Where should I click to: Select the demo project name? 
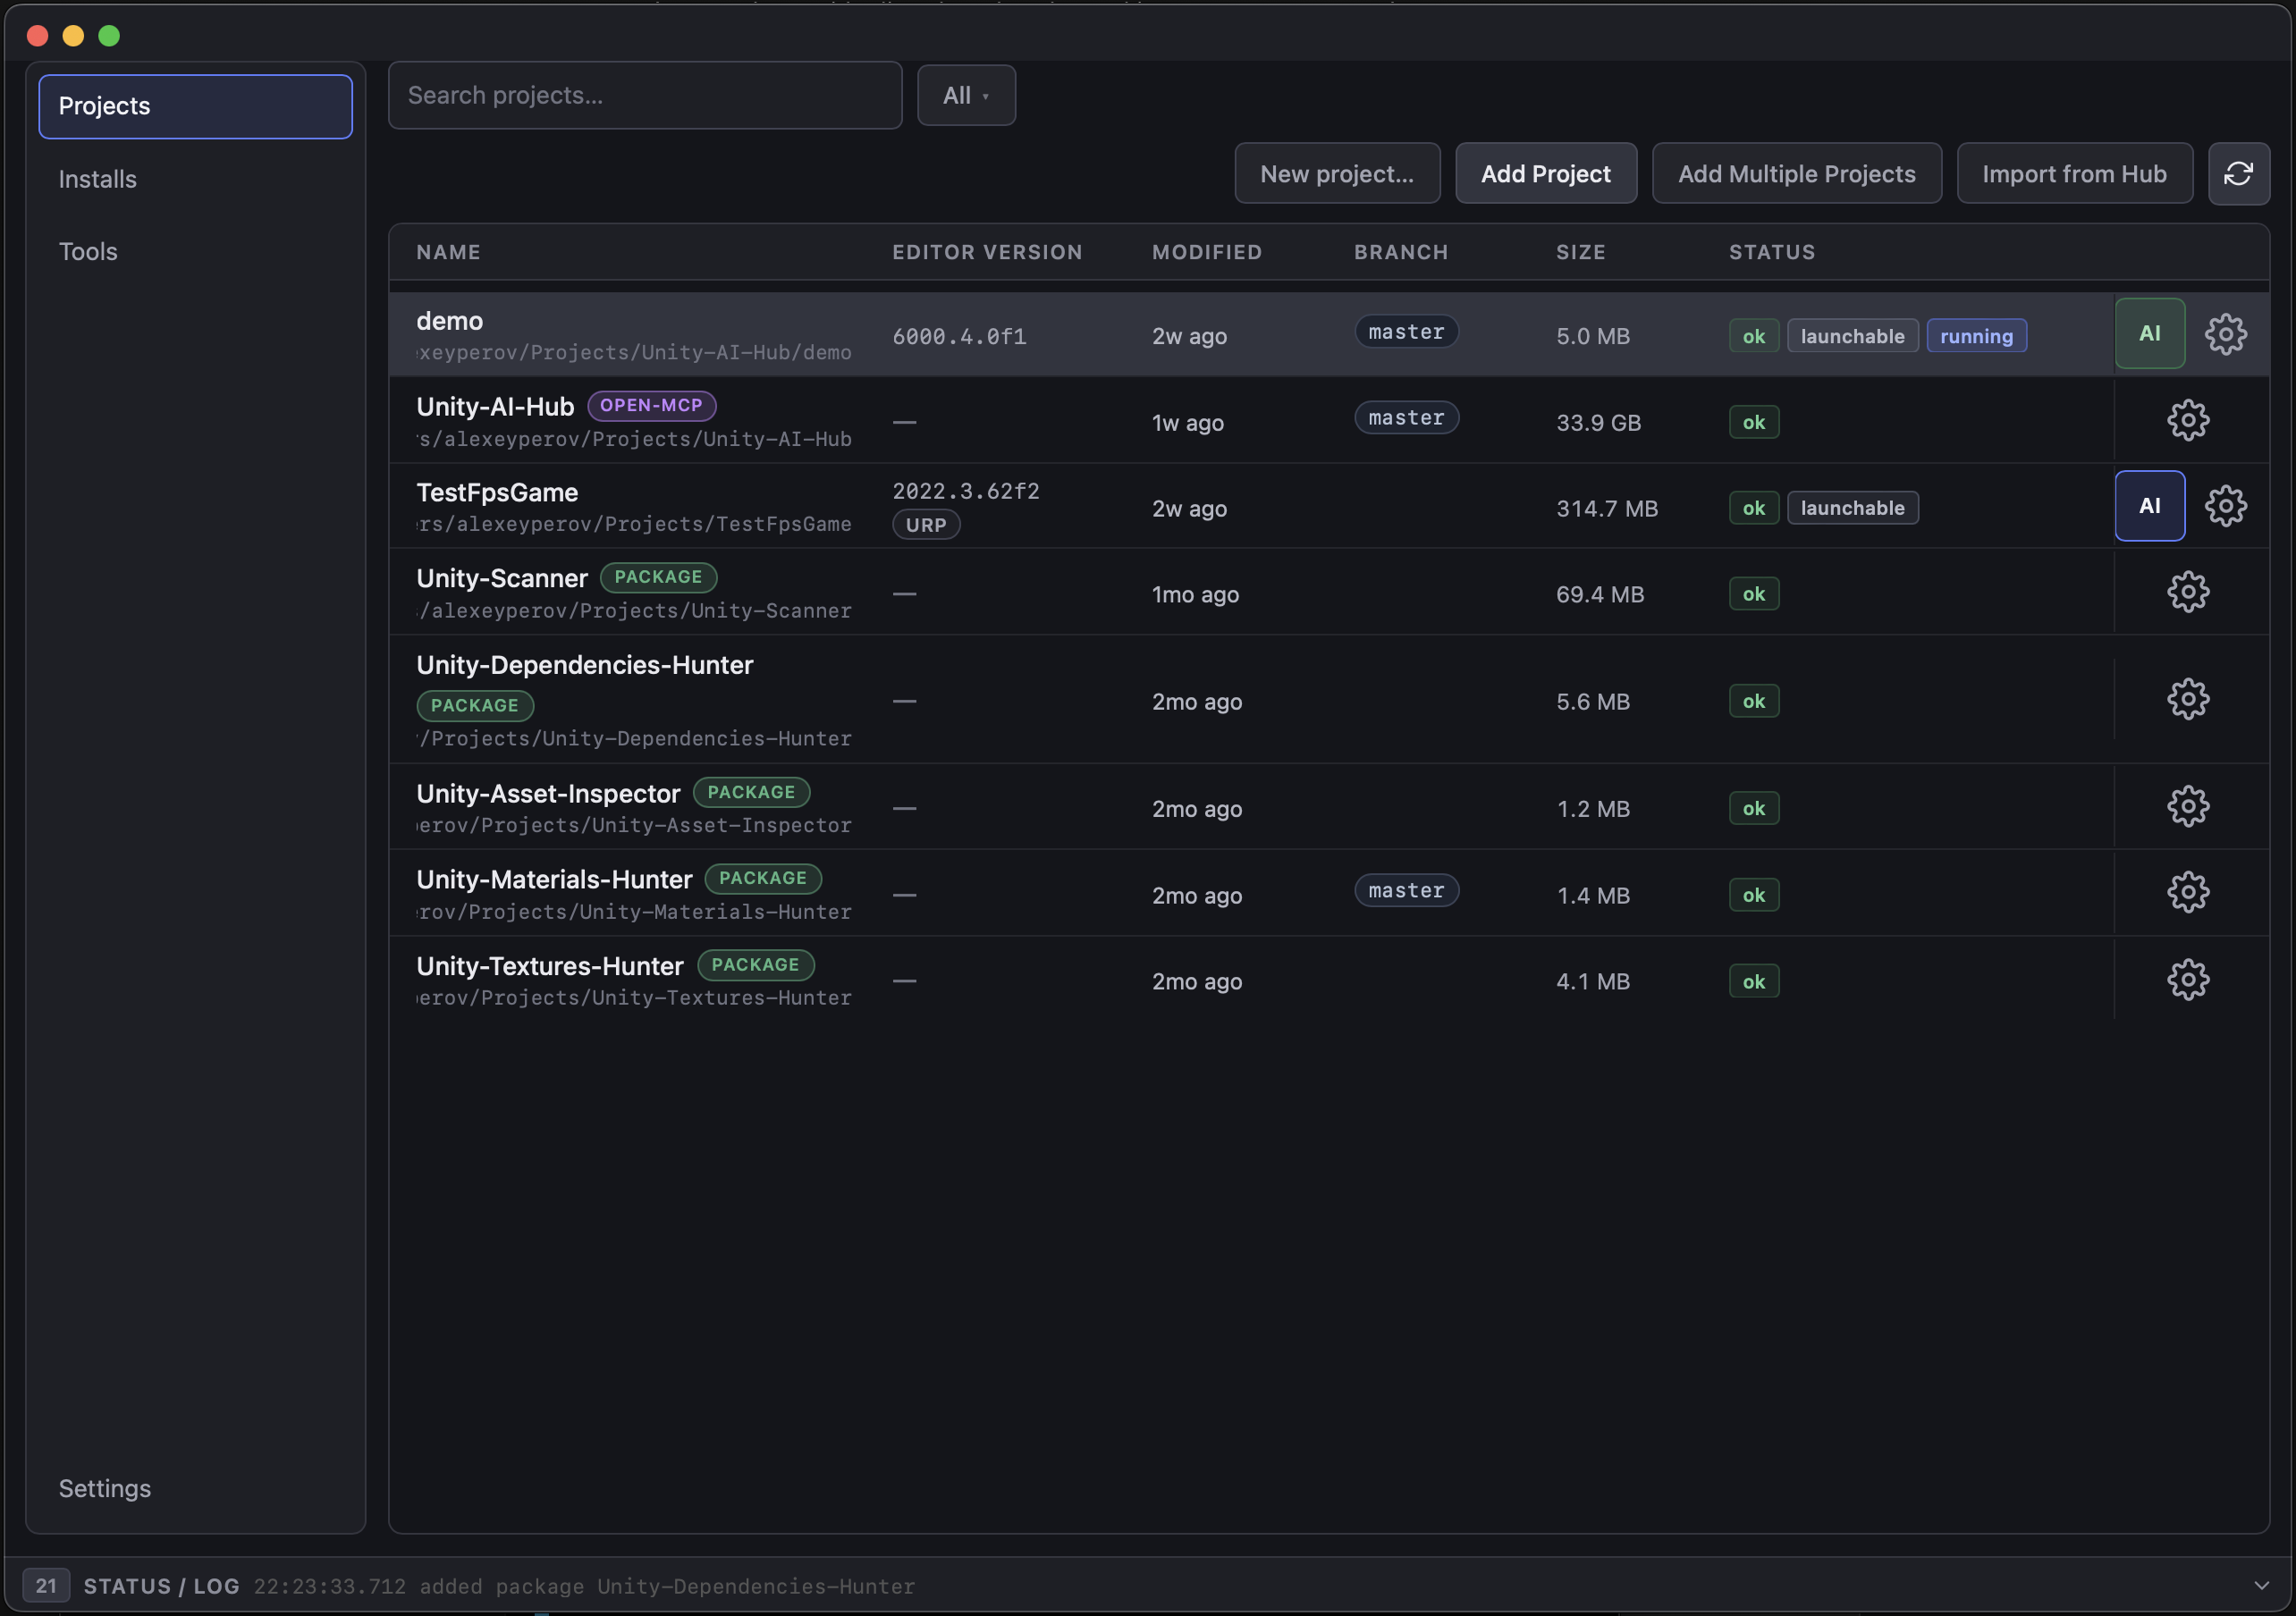449,321
